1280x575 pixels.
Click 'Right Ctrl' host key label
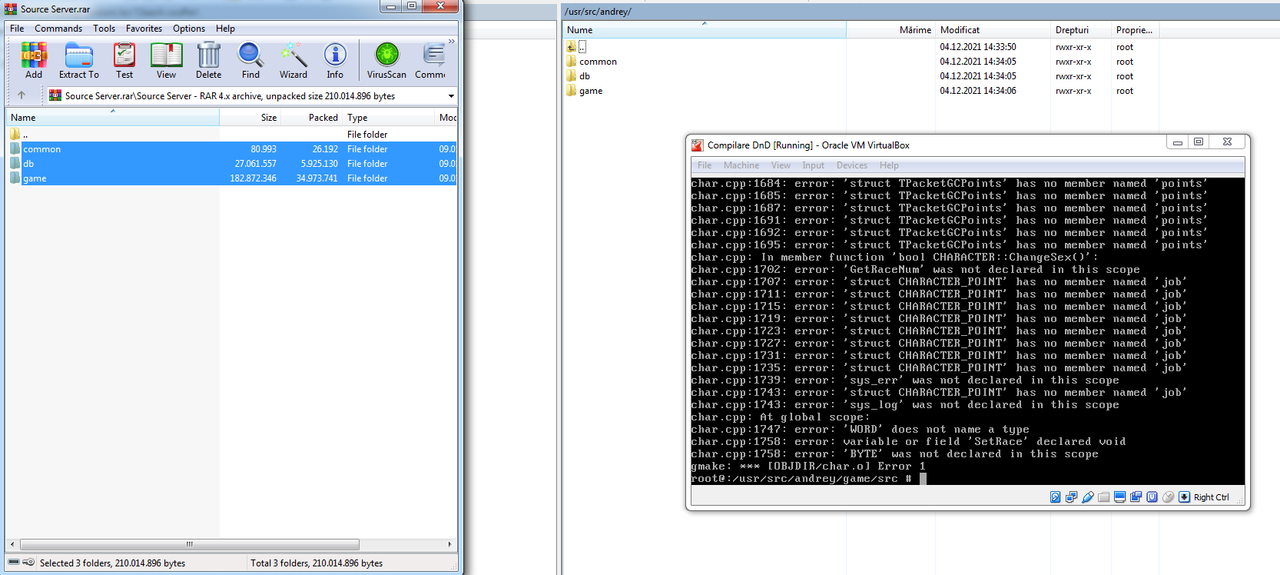coord(1211,497)
